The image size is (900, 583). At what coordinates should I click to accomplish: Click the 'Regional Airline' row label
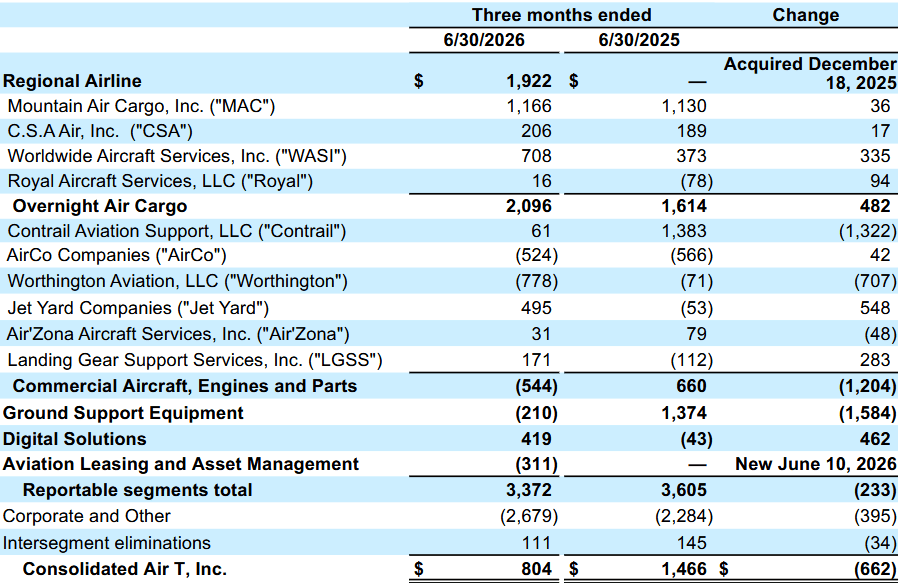[x=72, y=81]
